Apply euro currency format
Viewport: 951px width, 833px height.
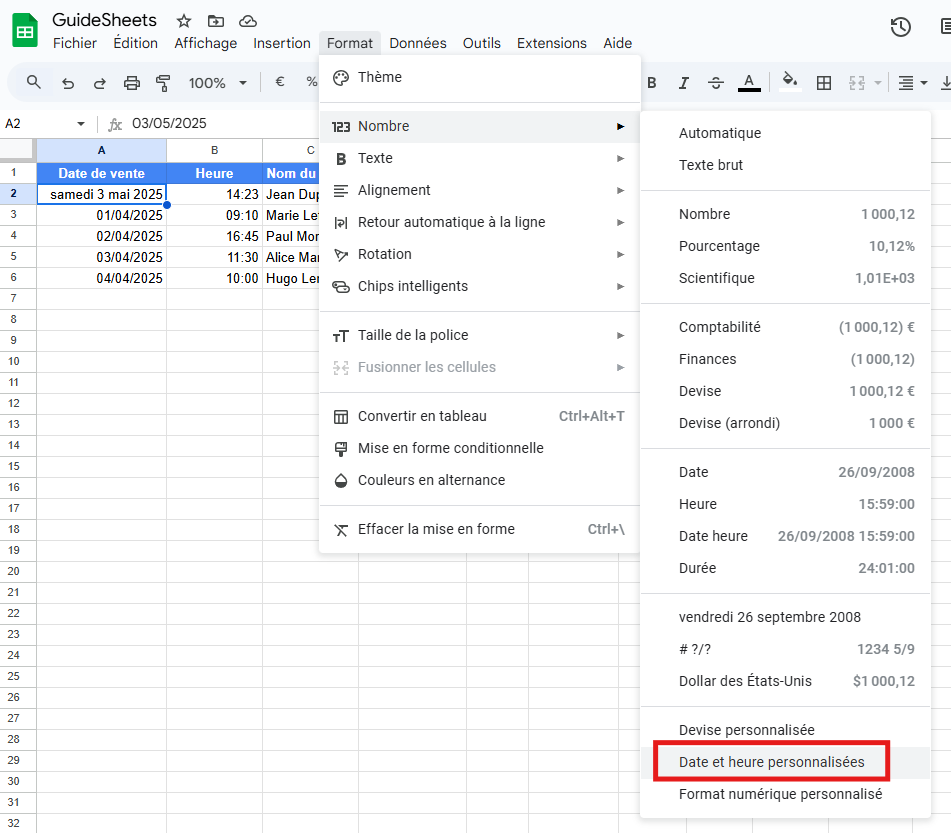point(280,81)
